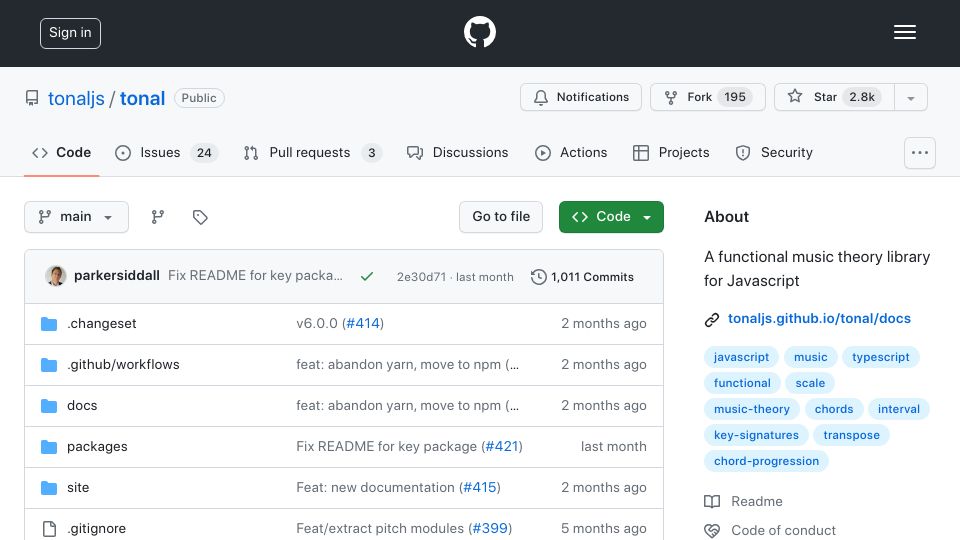Viewport: 960px width, 540px height.
Task: Click the file icon beside .gitignore
Action: [49, 529]
